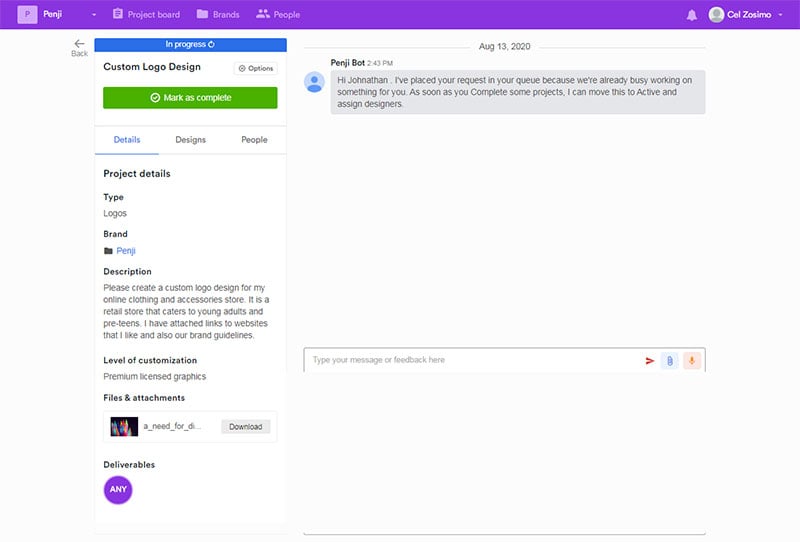Switch to the Details tab

pos(127,140)
